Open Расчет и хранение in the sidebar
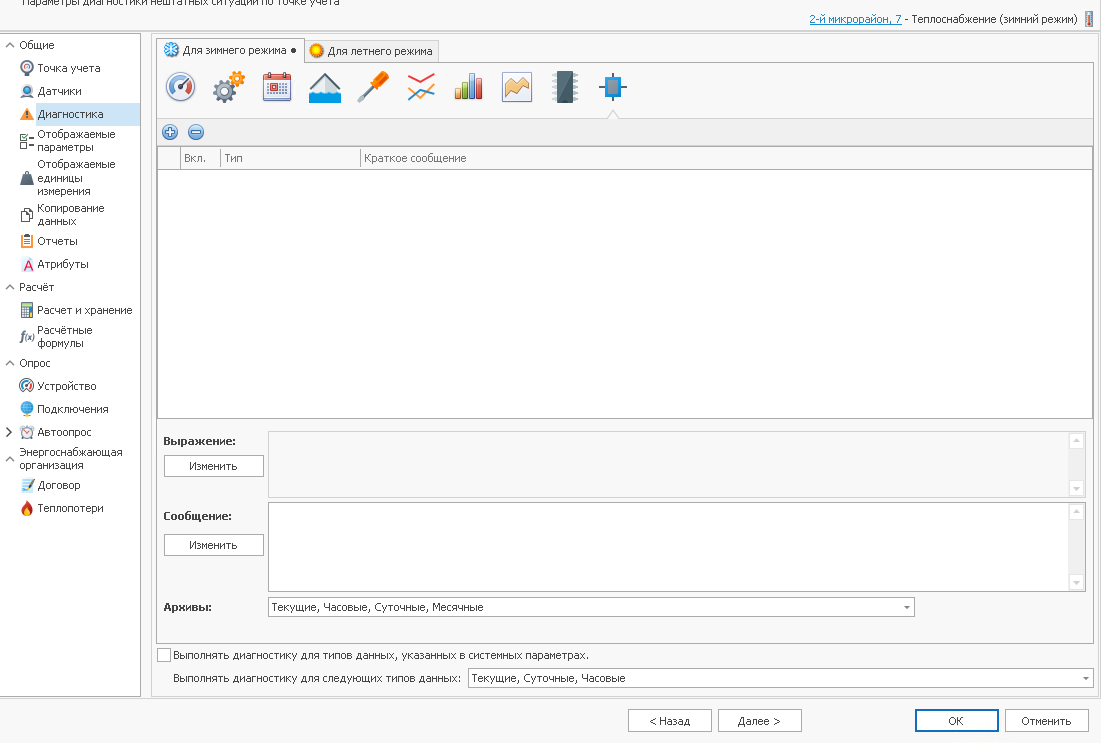This screenshot has width=1101, height=743. (84, 310)
